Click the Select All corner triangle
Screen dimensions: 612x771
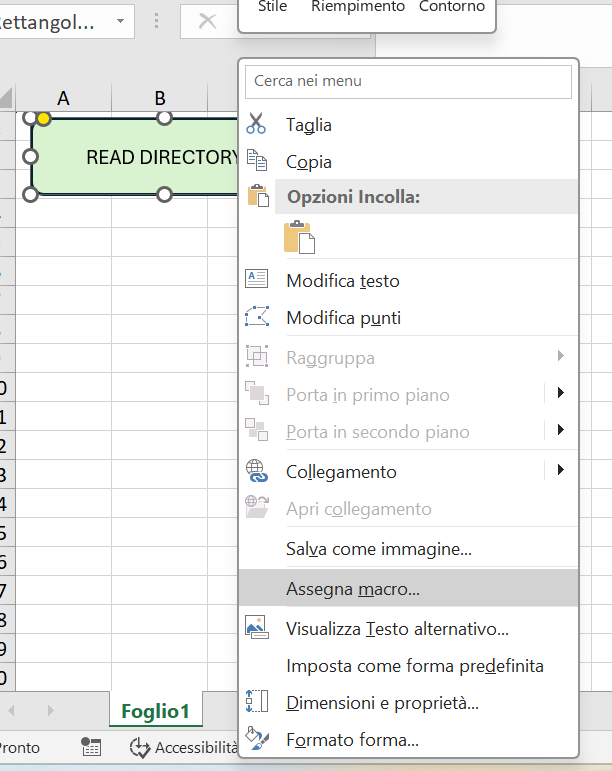click(x=6, y=98)
